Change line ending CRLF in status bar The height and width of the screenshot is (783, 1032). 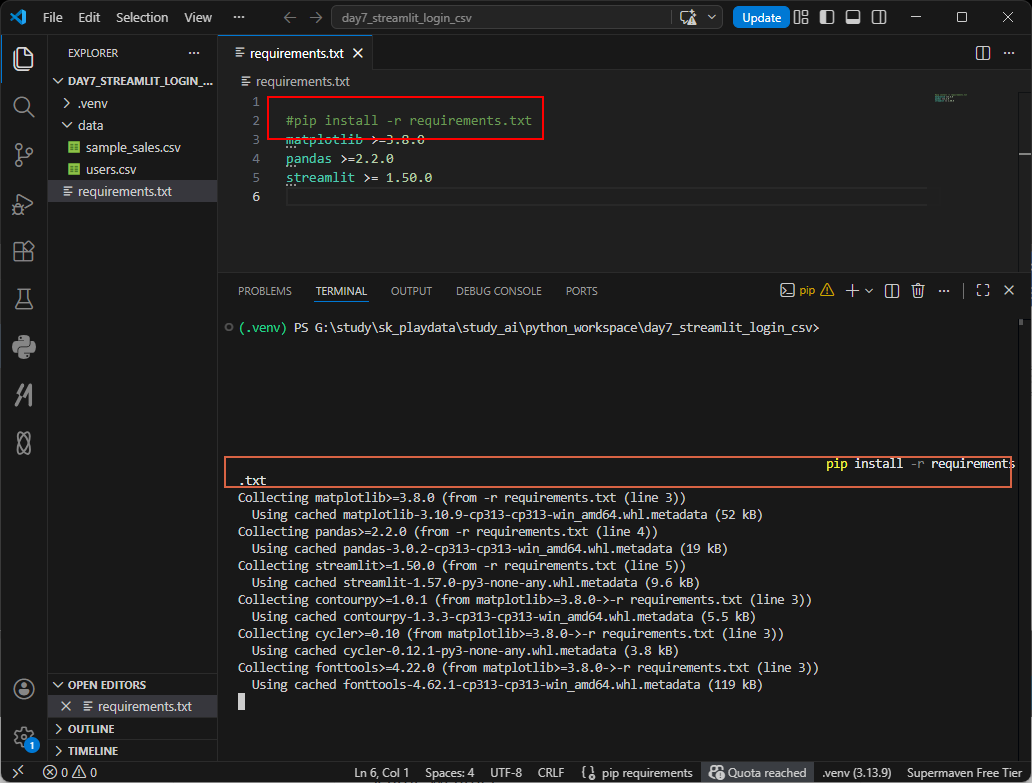point(551,772)
